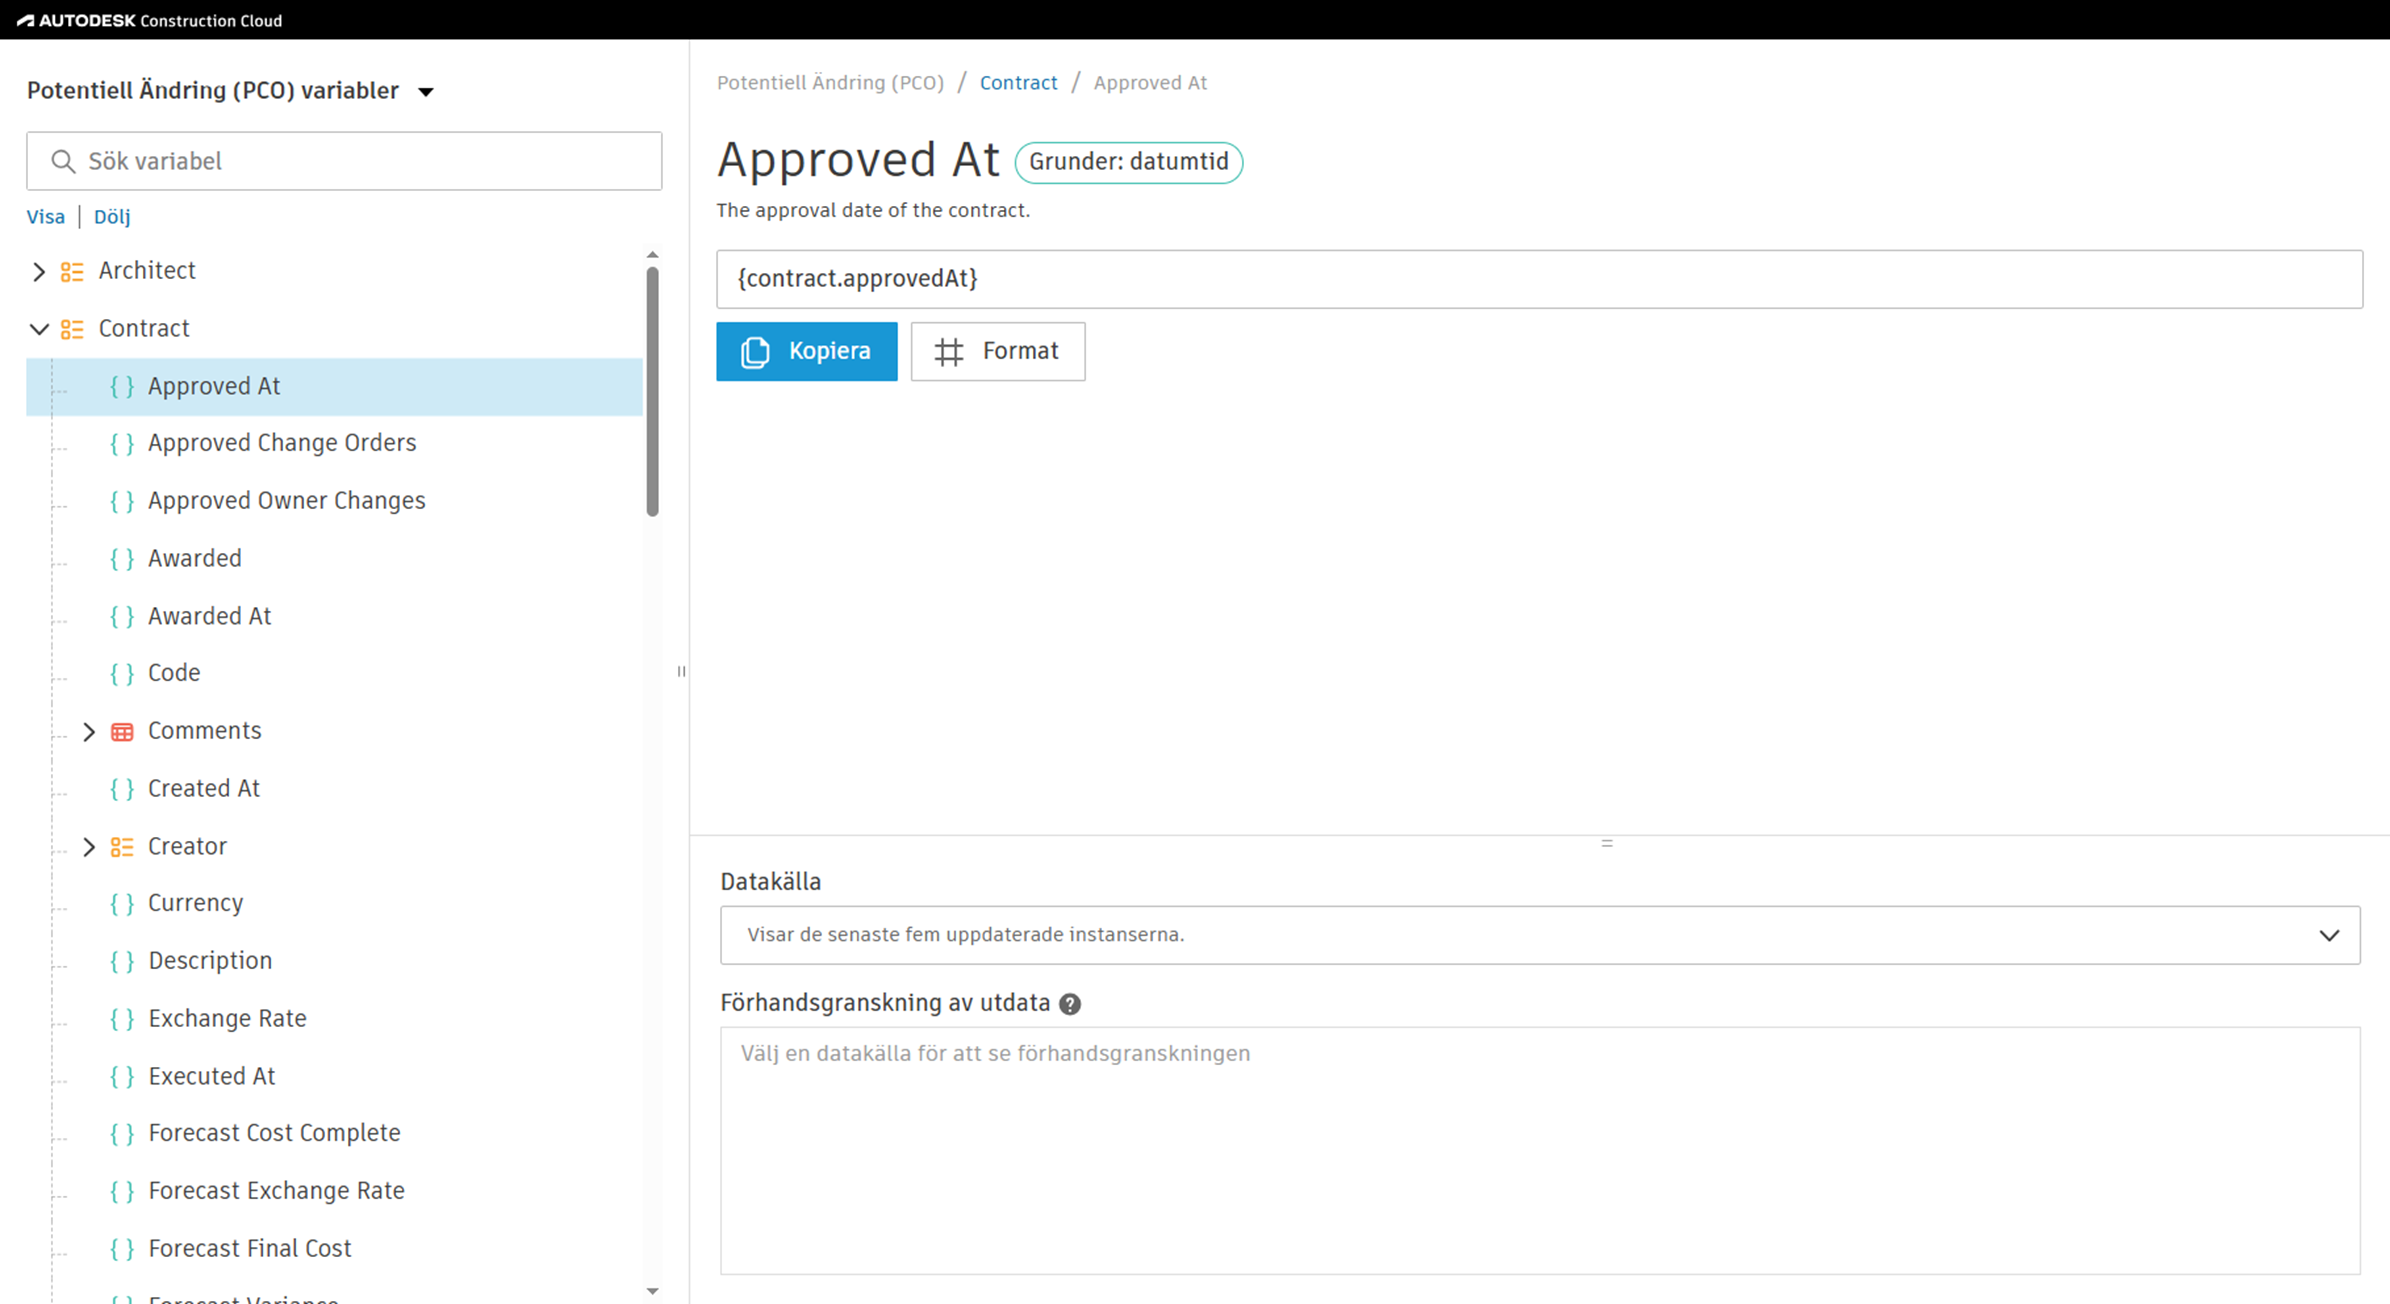
Task: Click the Comments table icon
Action: pos(122,732)
